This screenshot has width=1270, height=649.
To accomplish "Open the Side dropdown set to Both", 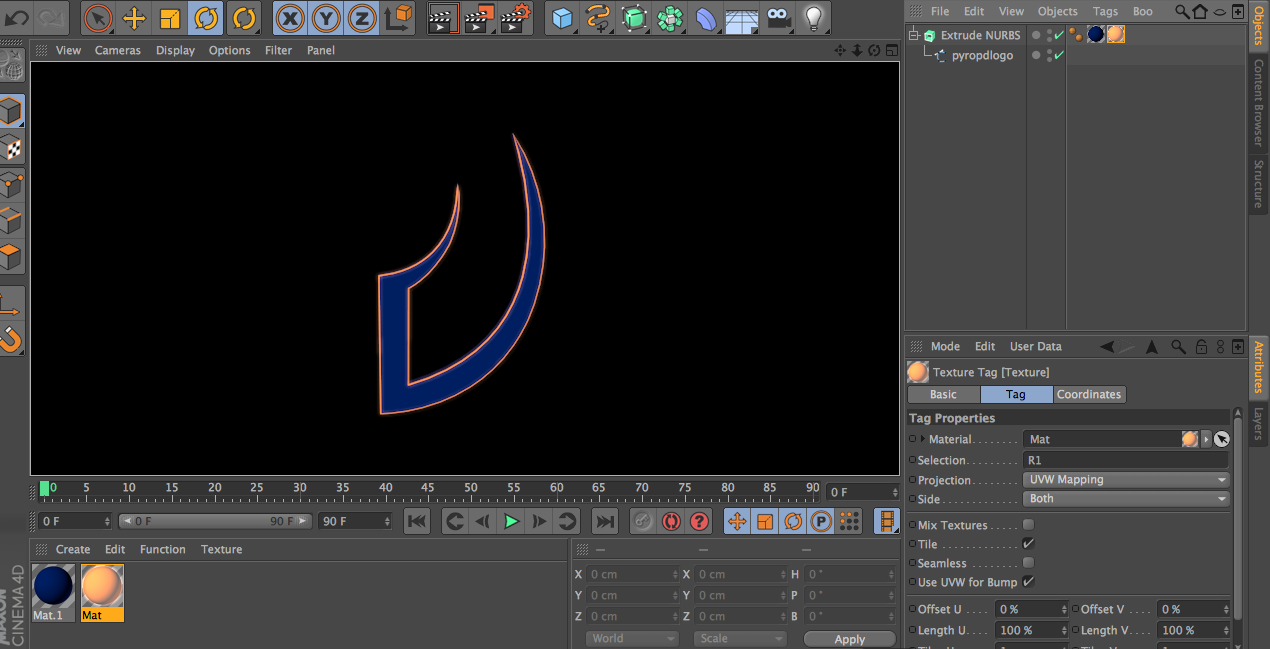I will 1126,499.
